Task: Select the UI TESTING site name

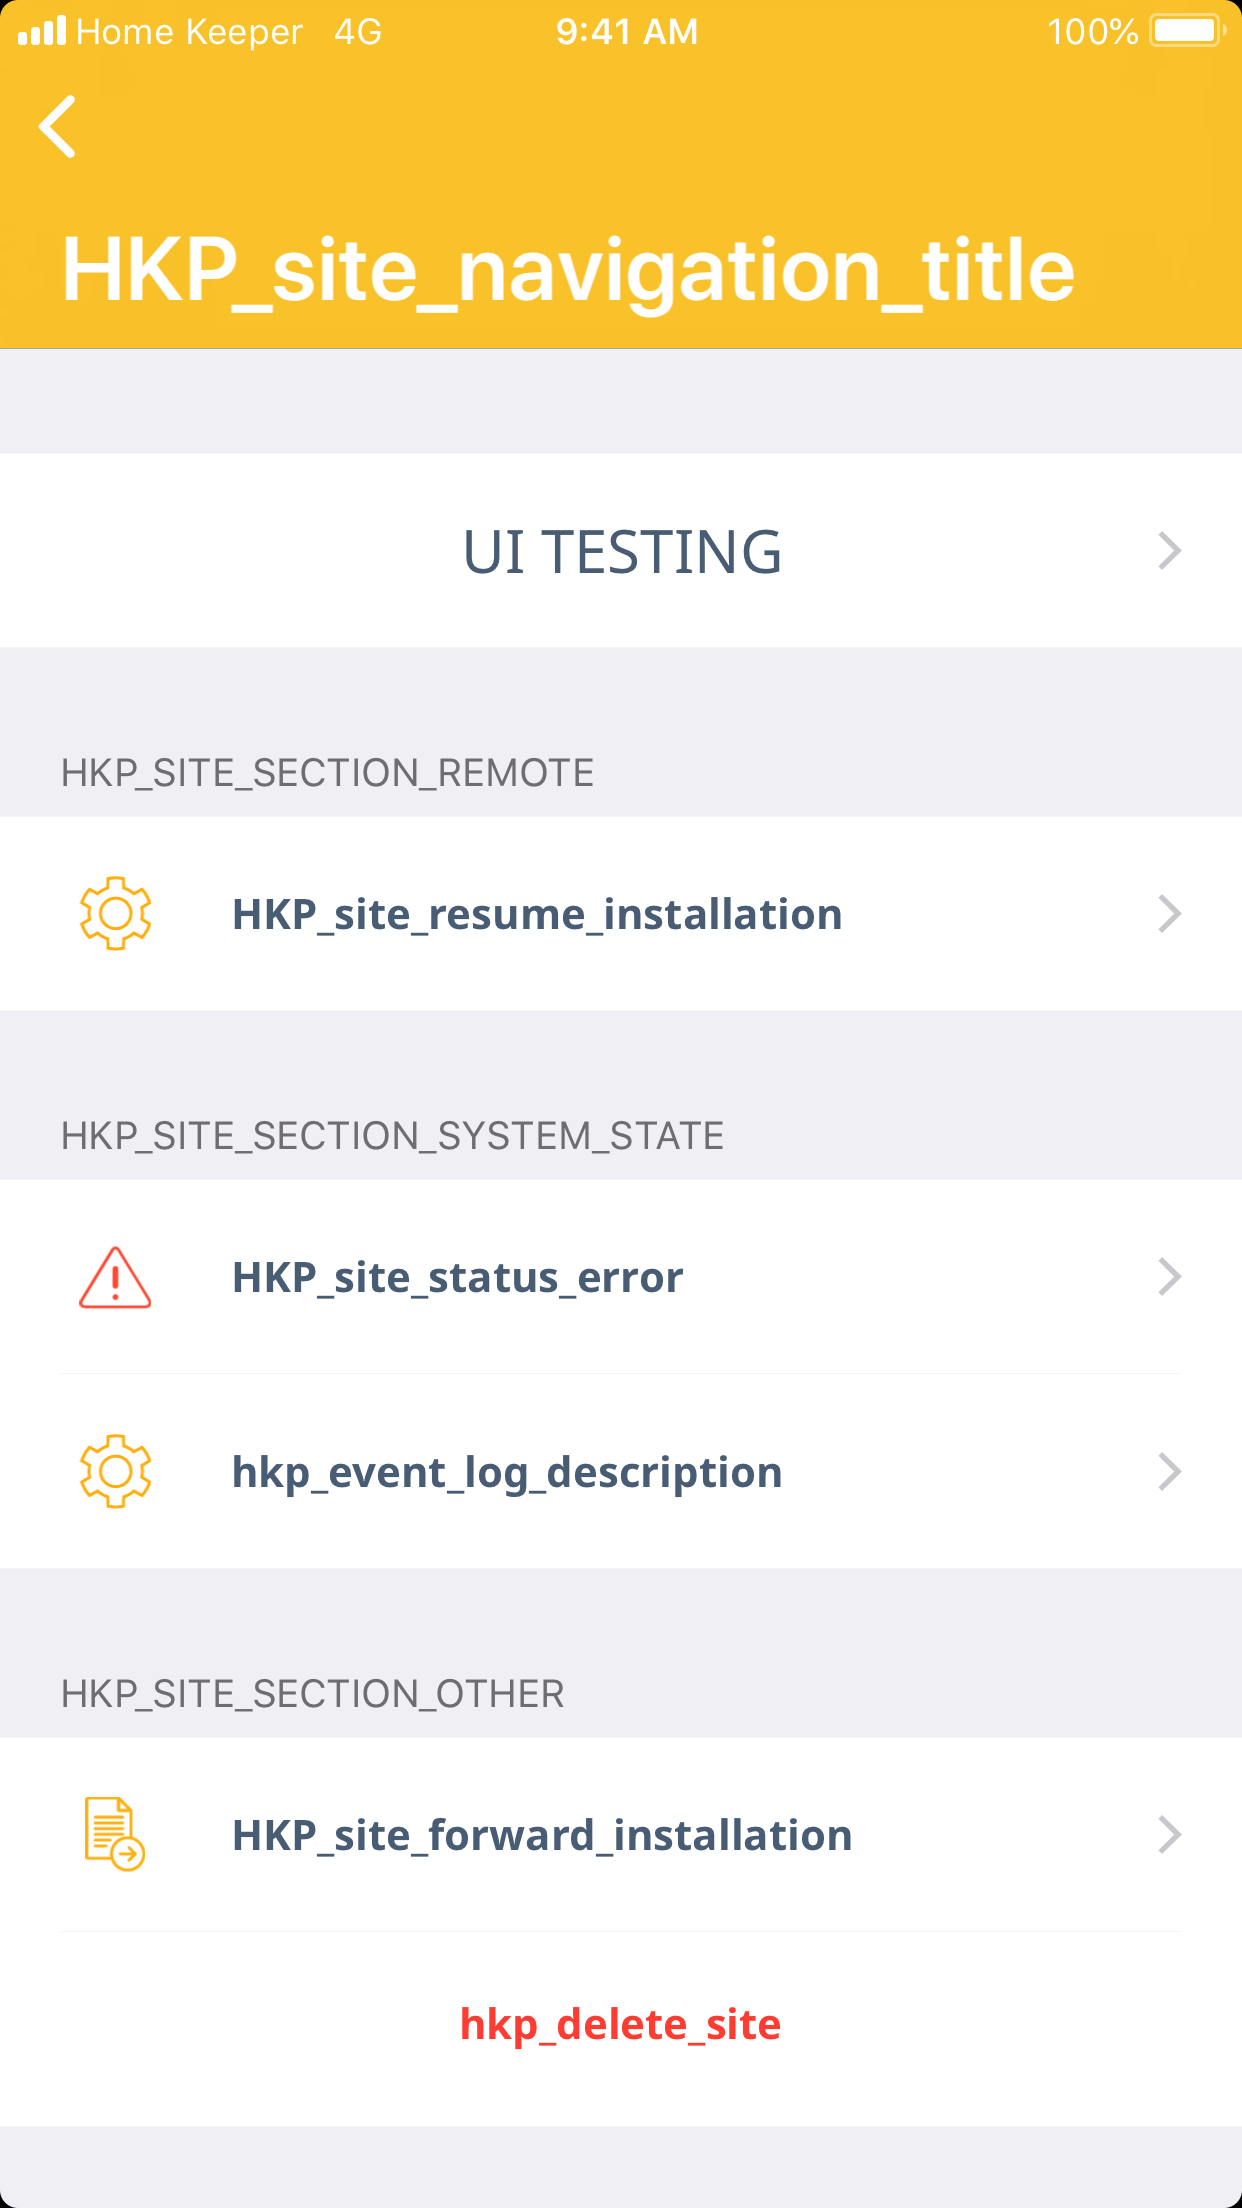Action: point(622,552)
